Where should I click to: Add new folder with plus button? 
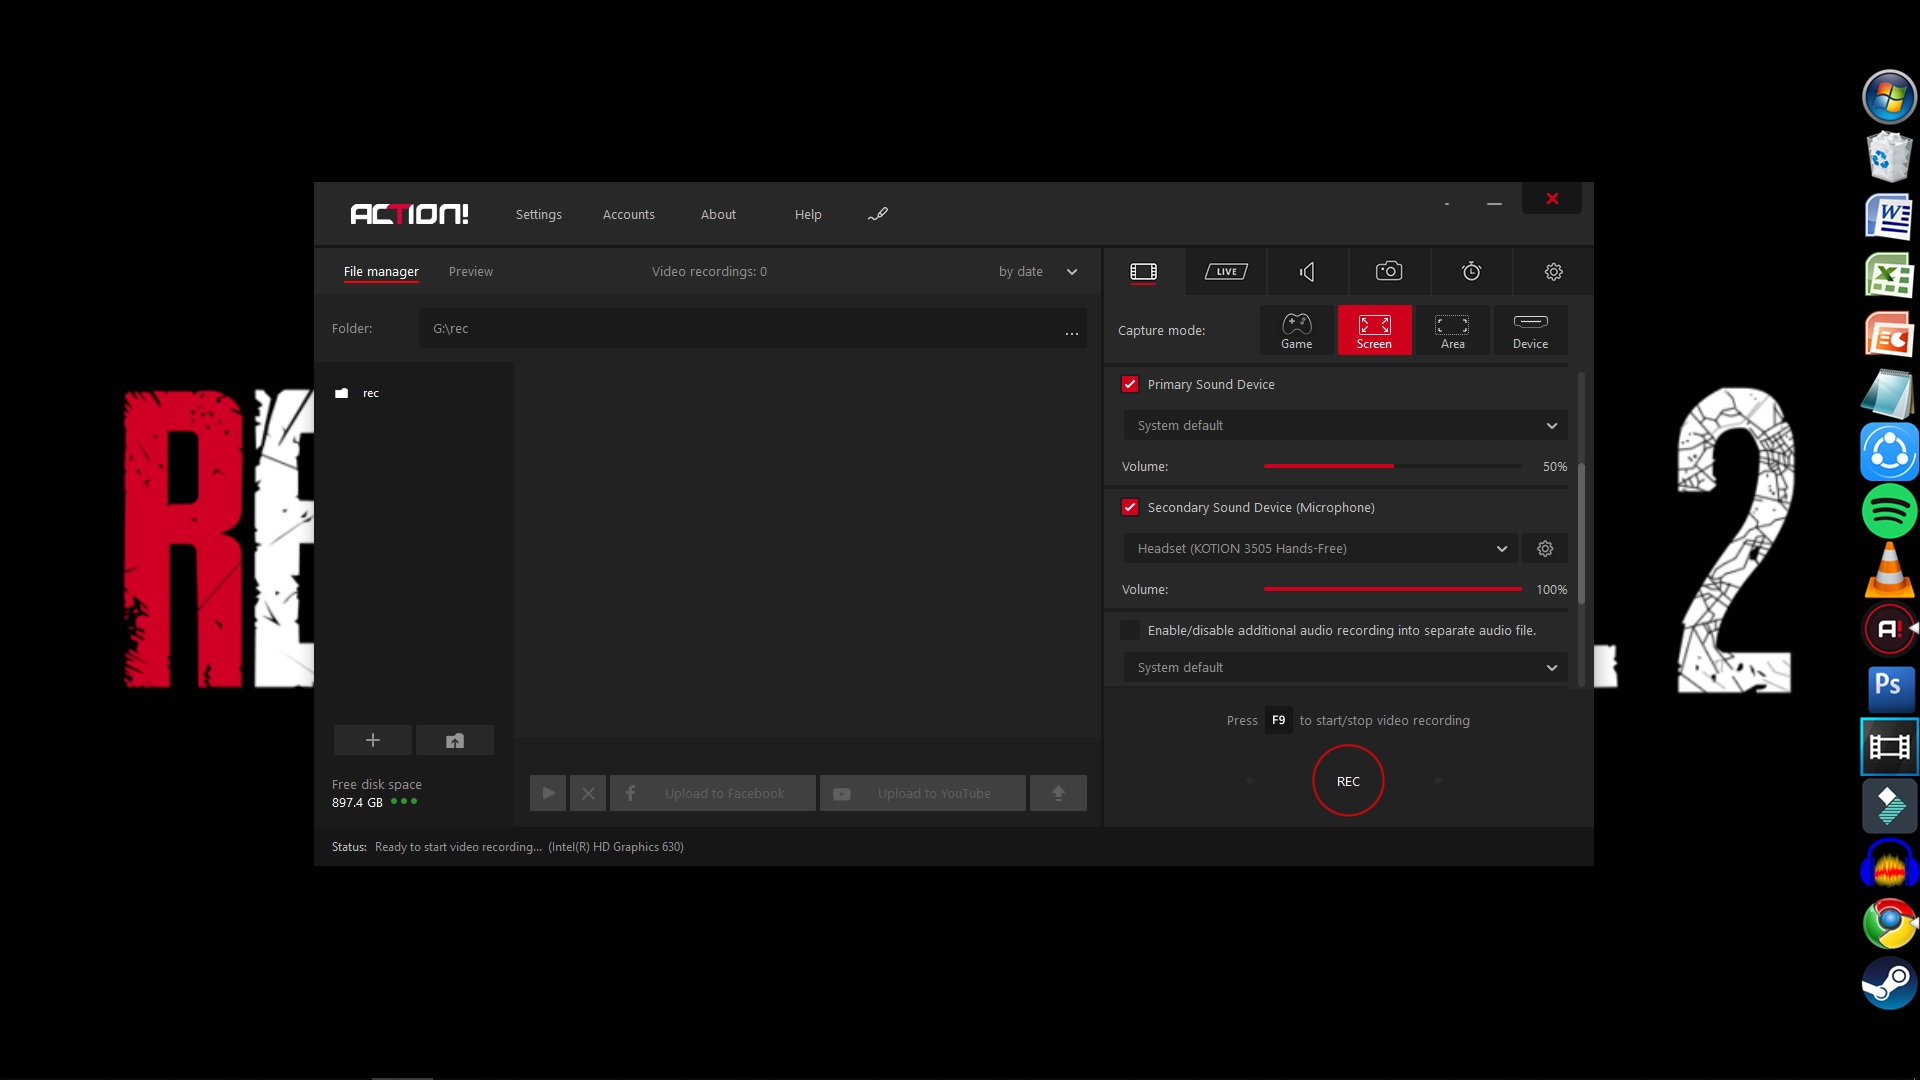point(373,740)
